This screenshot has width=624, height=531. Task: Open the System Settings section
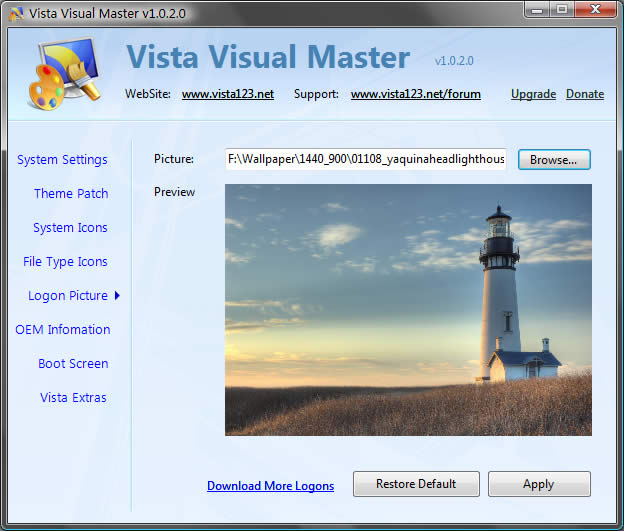point(62,160)
